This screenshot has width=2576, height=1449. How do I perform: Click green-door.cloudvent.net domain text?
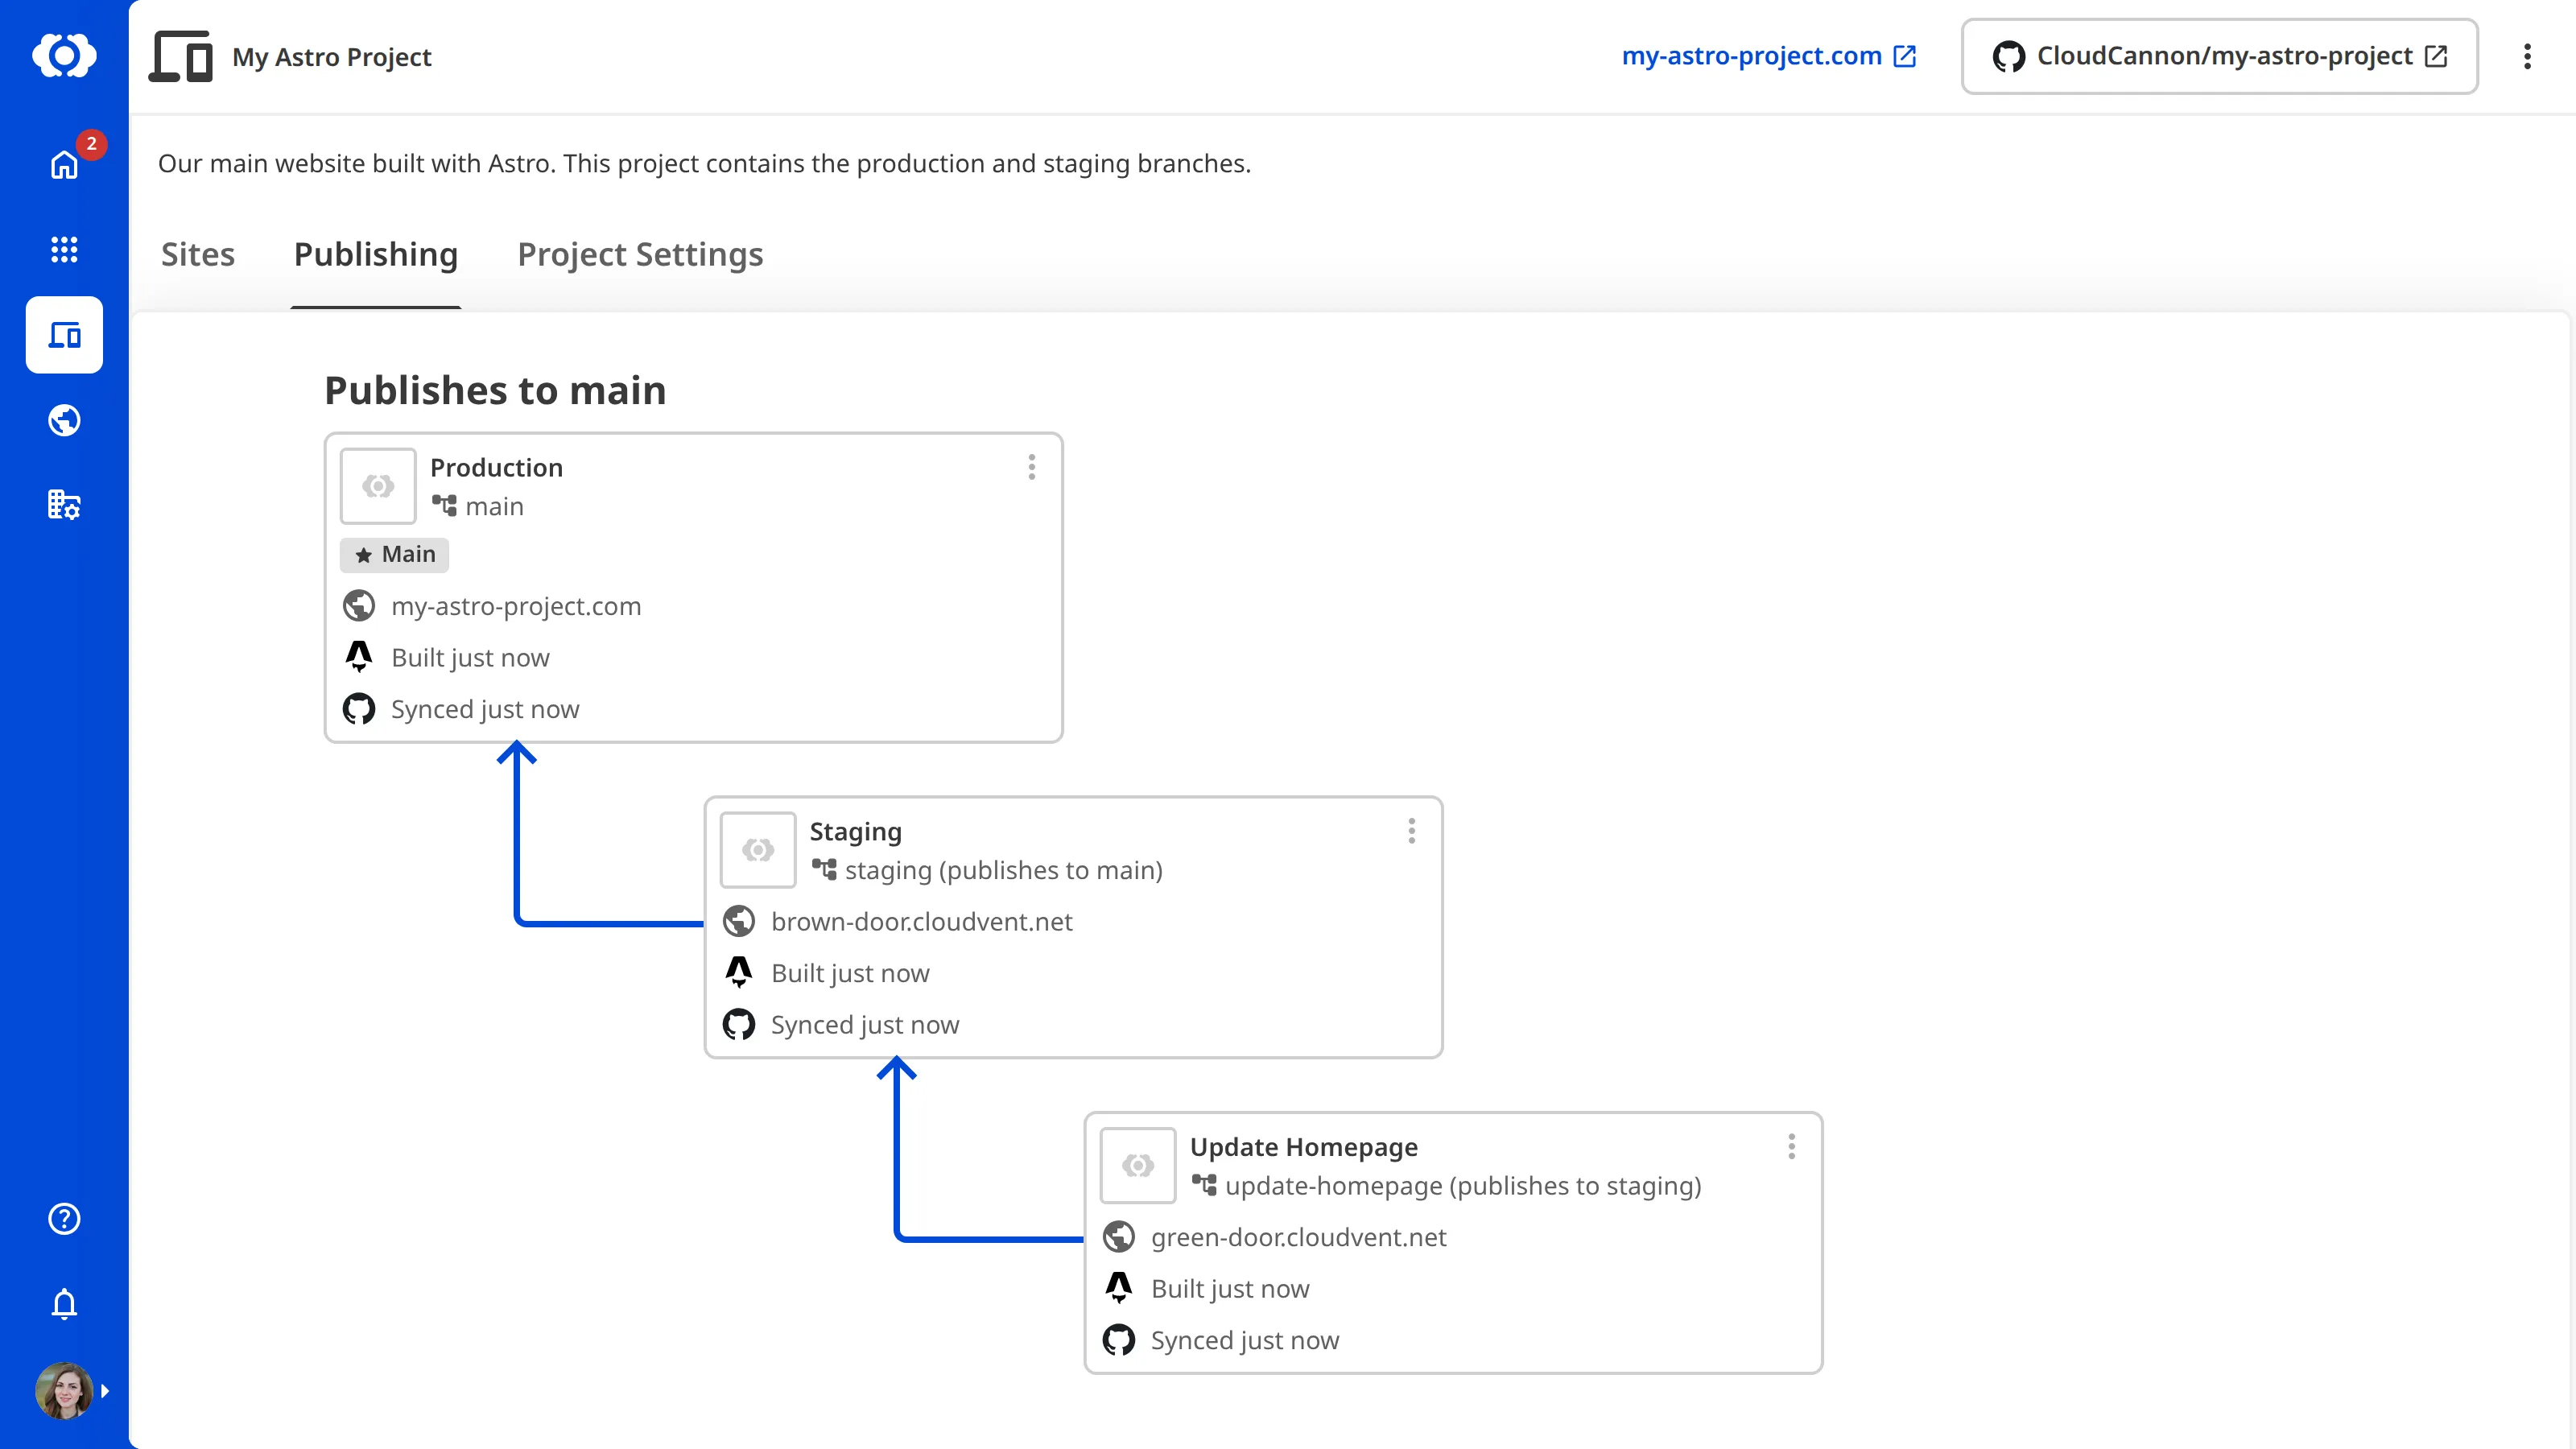(1299, 1237)
